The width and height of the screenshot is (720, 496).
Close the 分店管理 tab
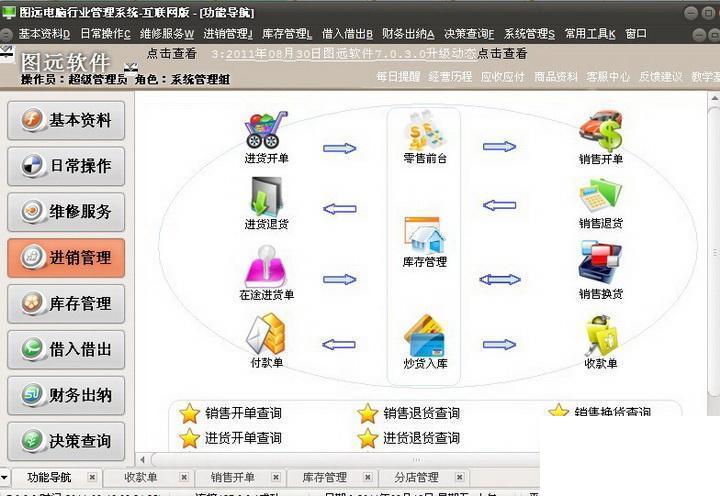[x=460, y=477]
